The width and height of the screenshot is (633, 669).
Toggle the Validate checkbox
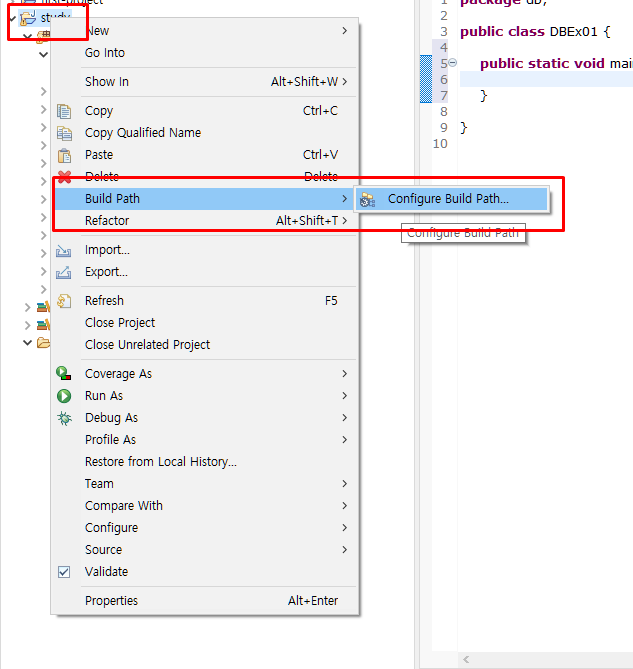(x=64, y=572)
